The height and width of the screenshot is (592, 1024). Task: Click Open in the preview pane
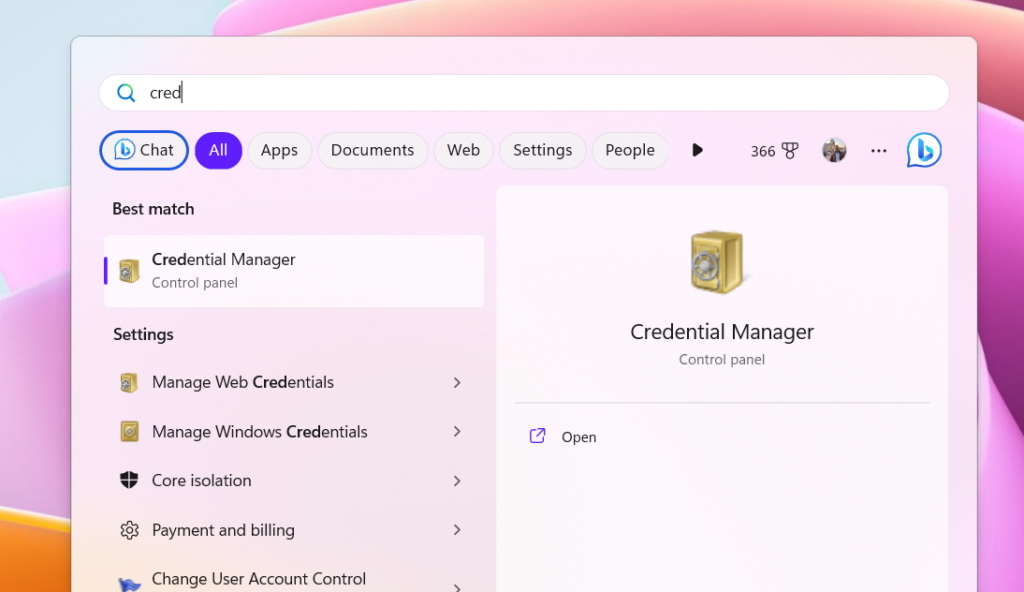(579, 437)
